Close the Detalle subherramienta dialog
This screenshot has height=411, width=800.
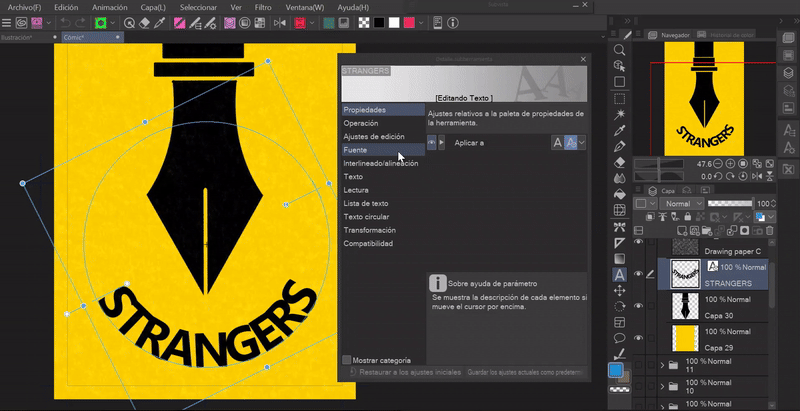click(583, 59)
